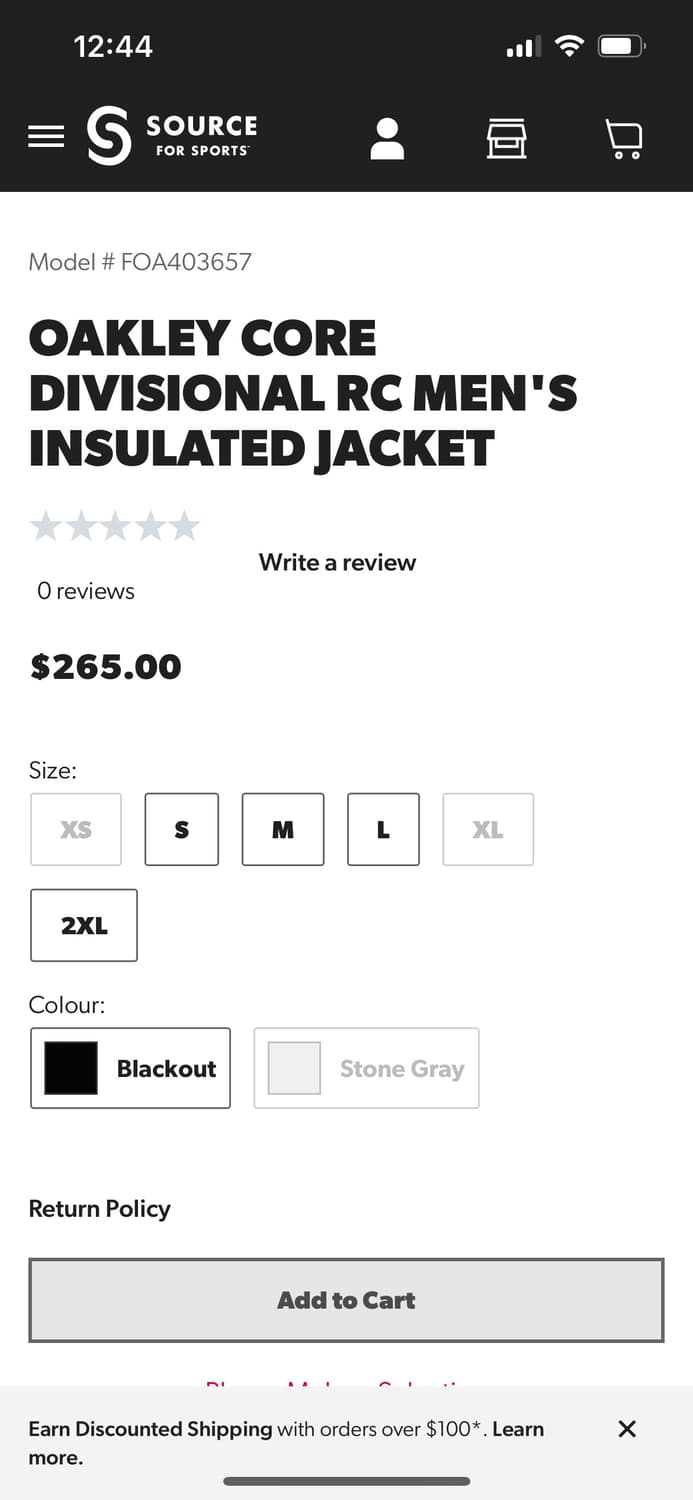Open the Return Policy link
Image resolution: width=693 pixels, height=1500 pixels.
coord(99,1208)
